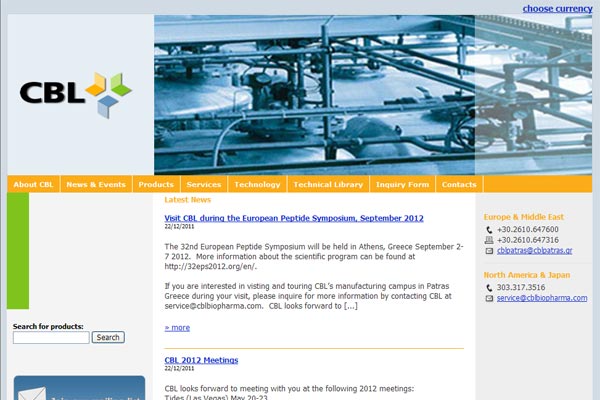Open the About CBL menu

point(34,184)
